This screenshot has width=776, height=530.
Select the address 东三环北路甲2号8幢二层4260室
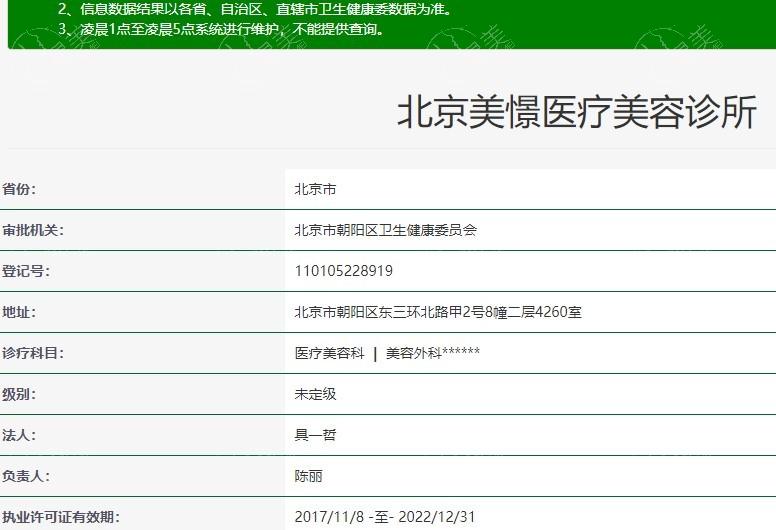480,312
